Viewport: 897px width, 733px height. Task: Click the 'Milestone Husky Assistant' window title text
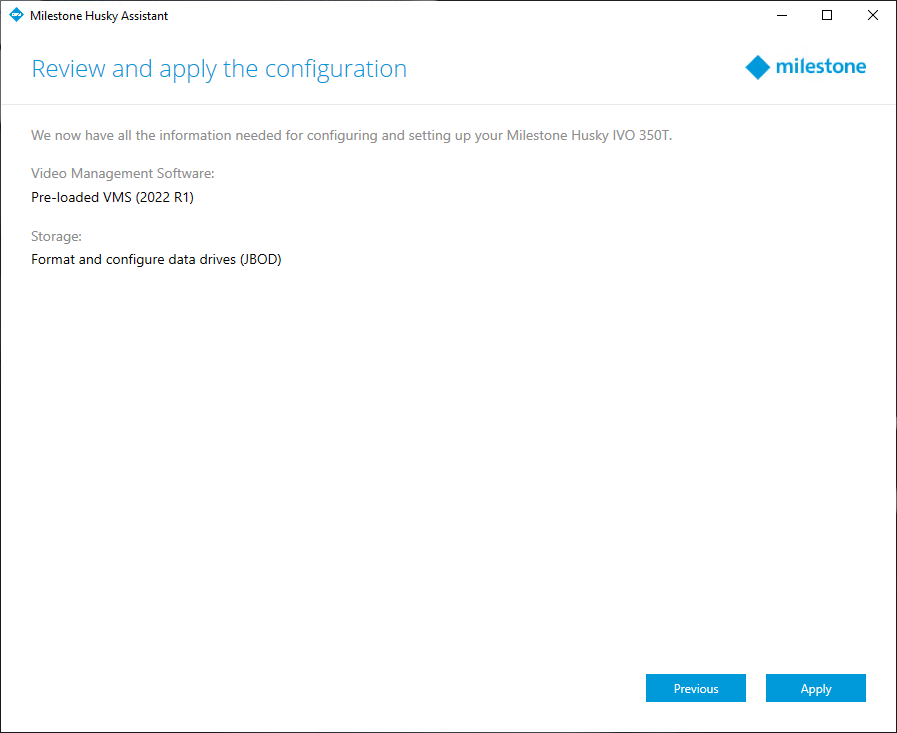pyautogui.click(x=99, y=16)
